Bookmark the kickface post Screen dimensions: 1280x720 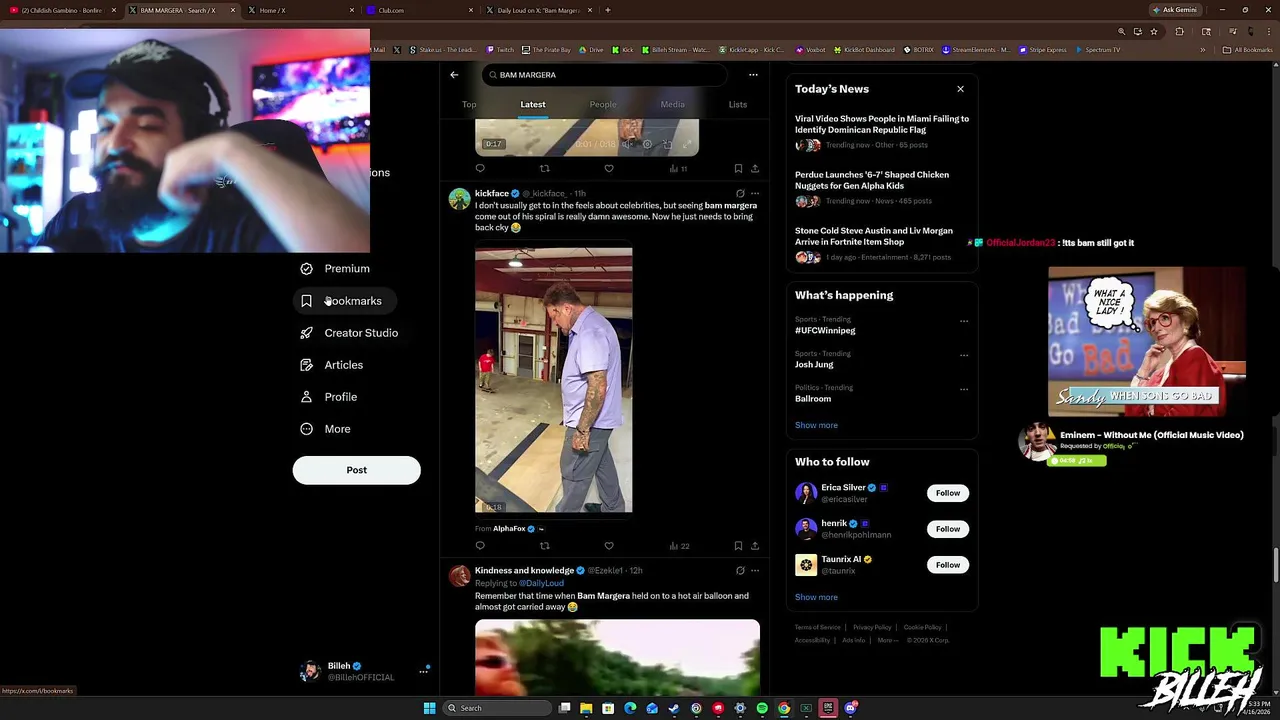(x=738, y=546)
